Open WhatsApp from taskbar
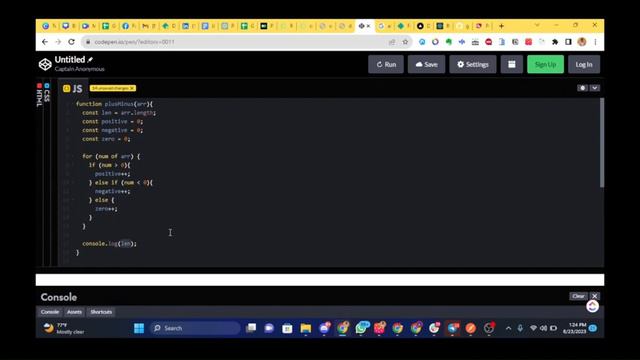 [361, 328]
